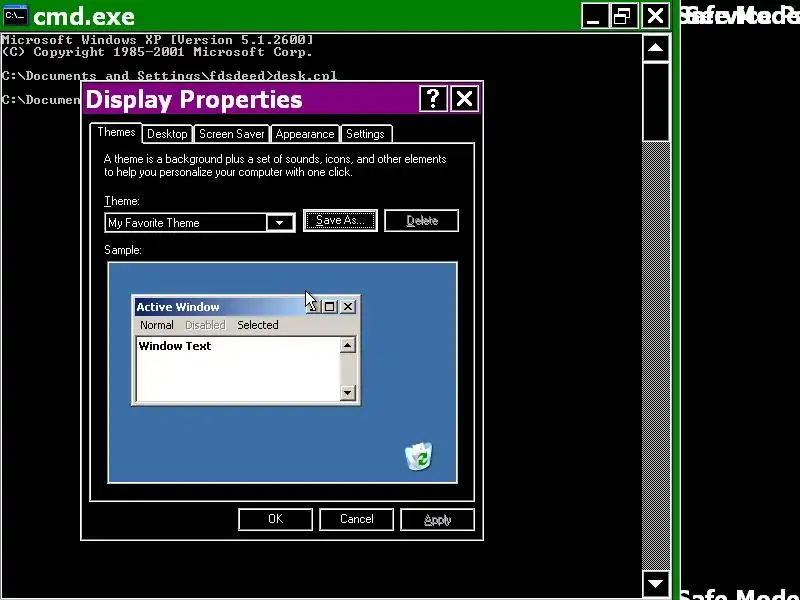Click sample window scroll up arrow
800x600 pixels.
click(347, 345)
